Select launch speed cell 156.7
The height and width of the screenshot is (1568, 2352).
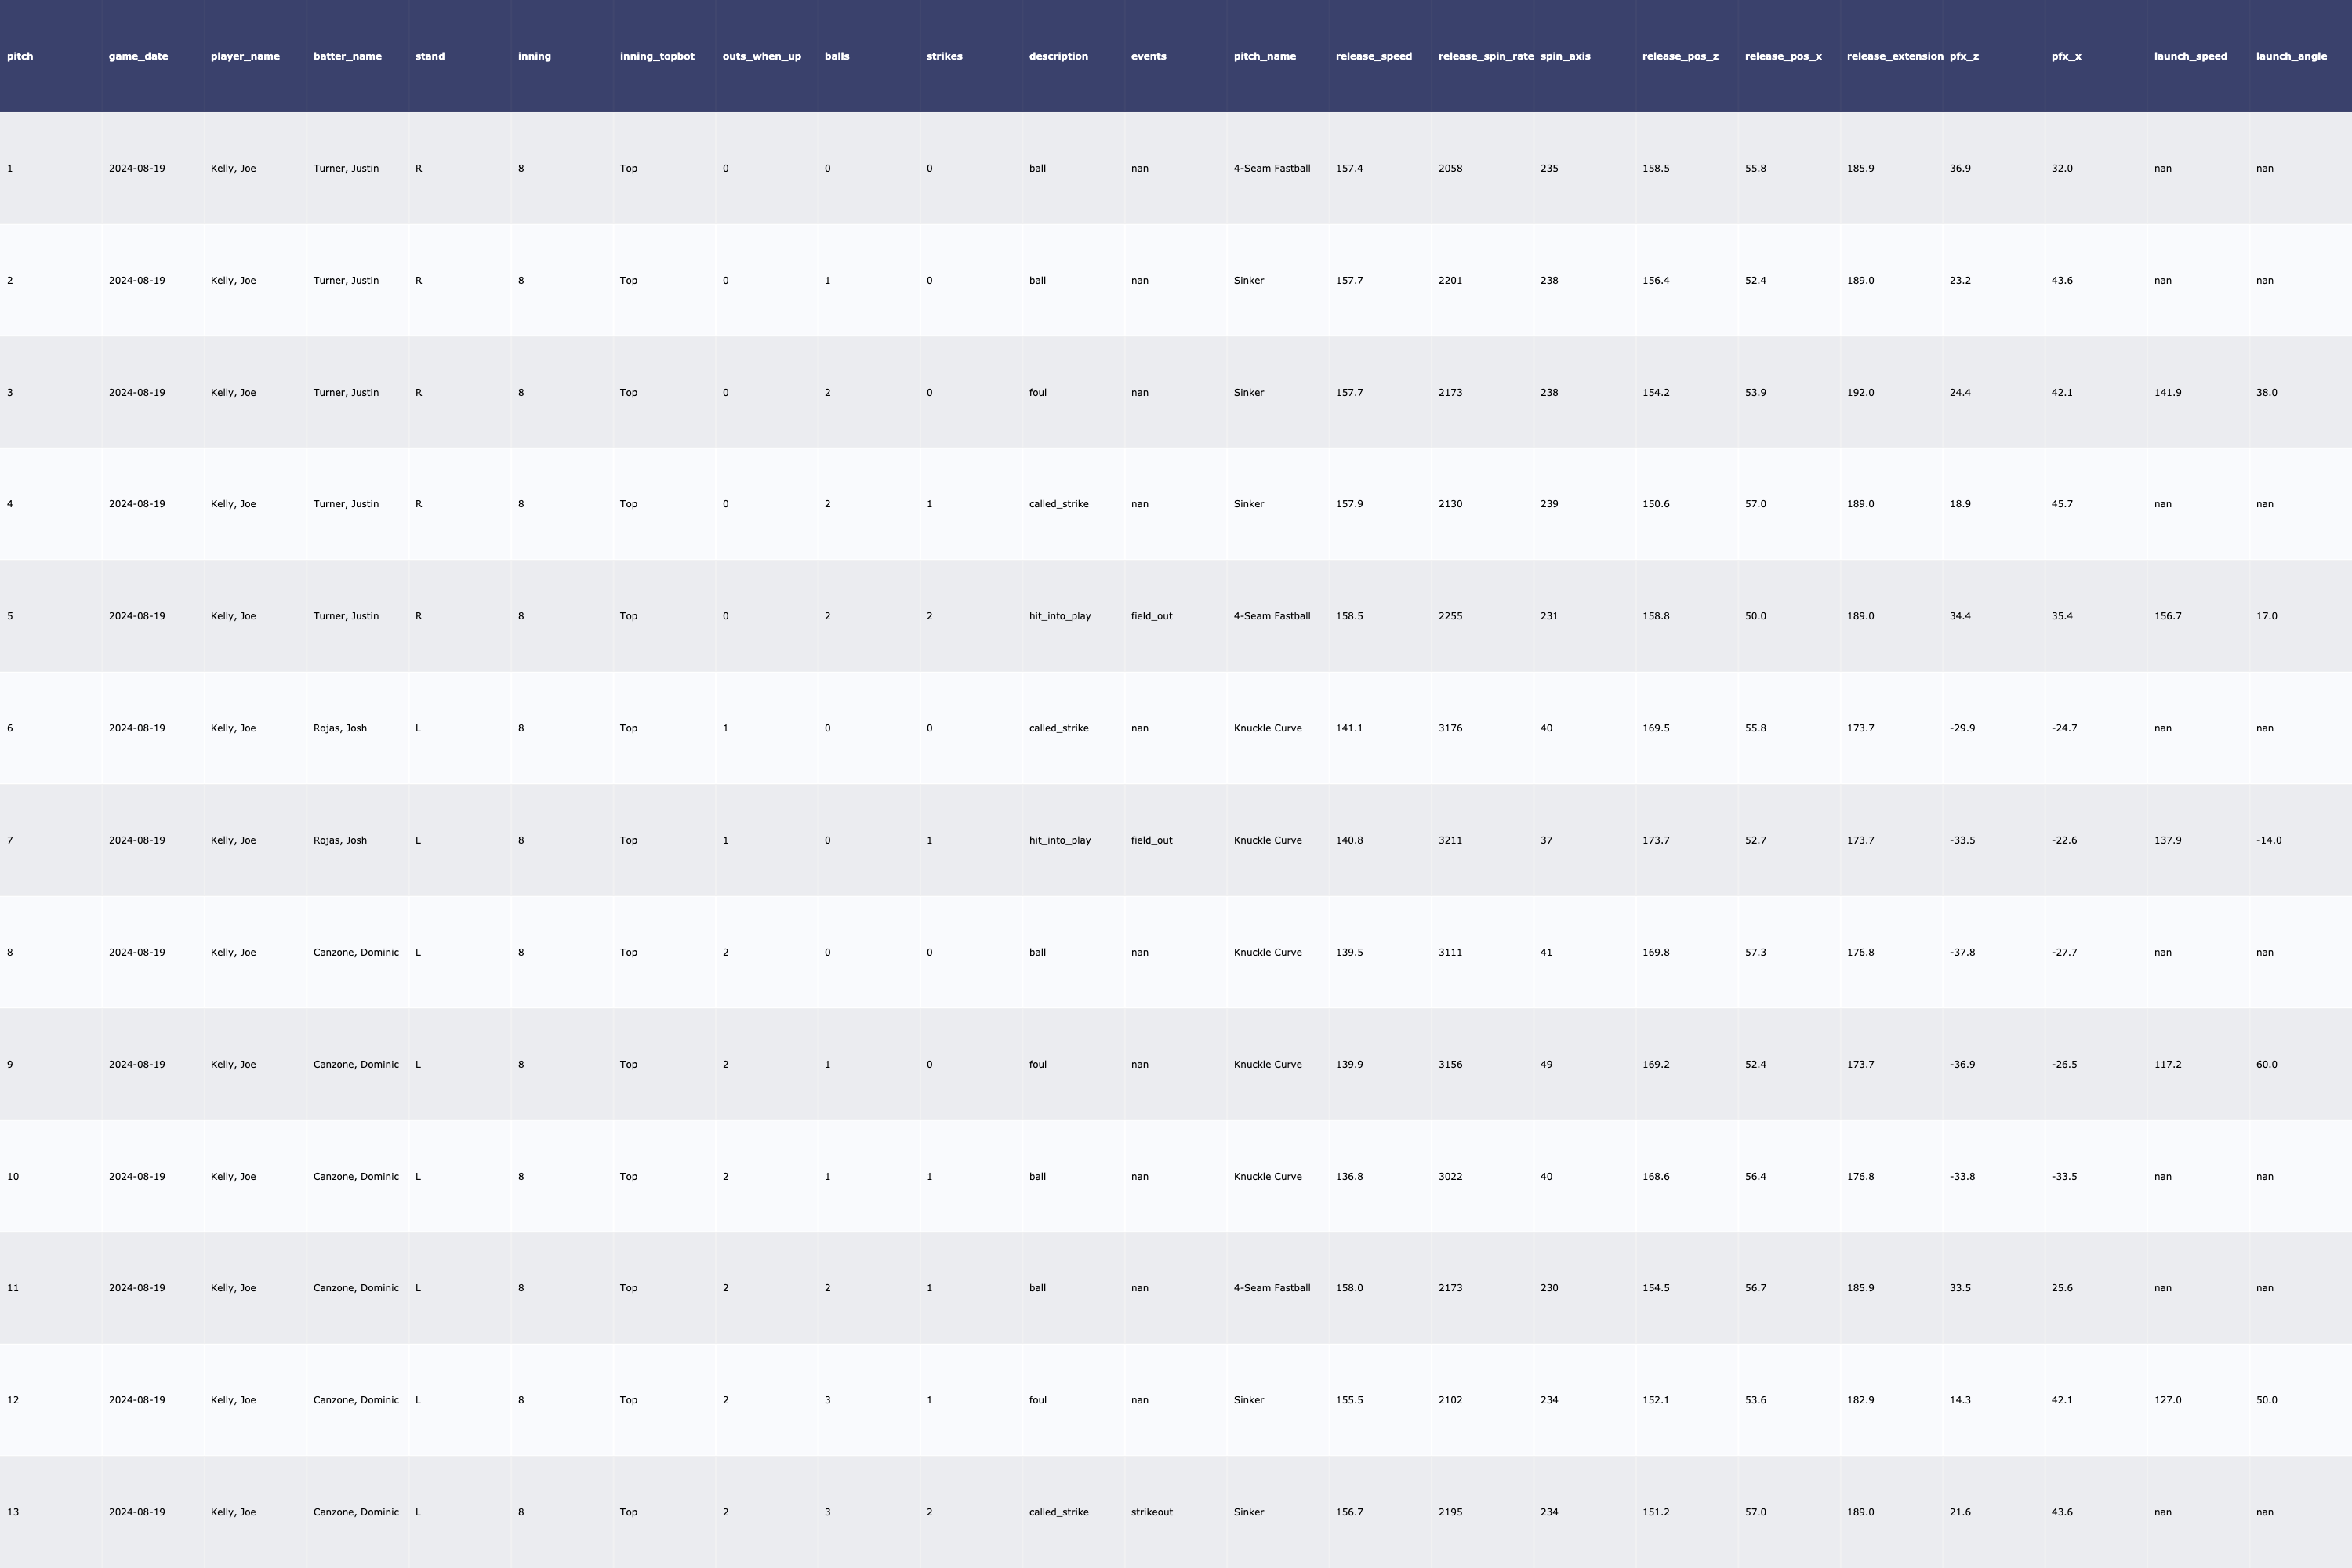click(x=2167, y=616)
